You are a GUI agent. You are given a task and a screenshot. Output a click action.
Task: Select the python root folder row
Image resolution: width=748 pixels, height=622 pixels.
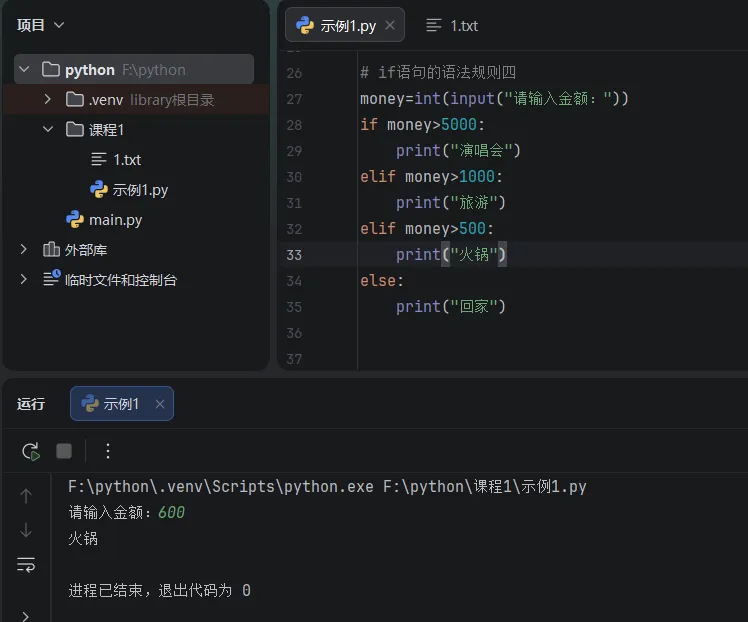click(134, 70)
